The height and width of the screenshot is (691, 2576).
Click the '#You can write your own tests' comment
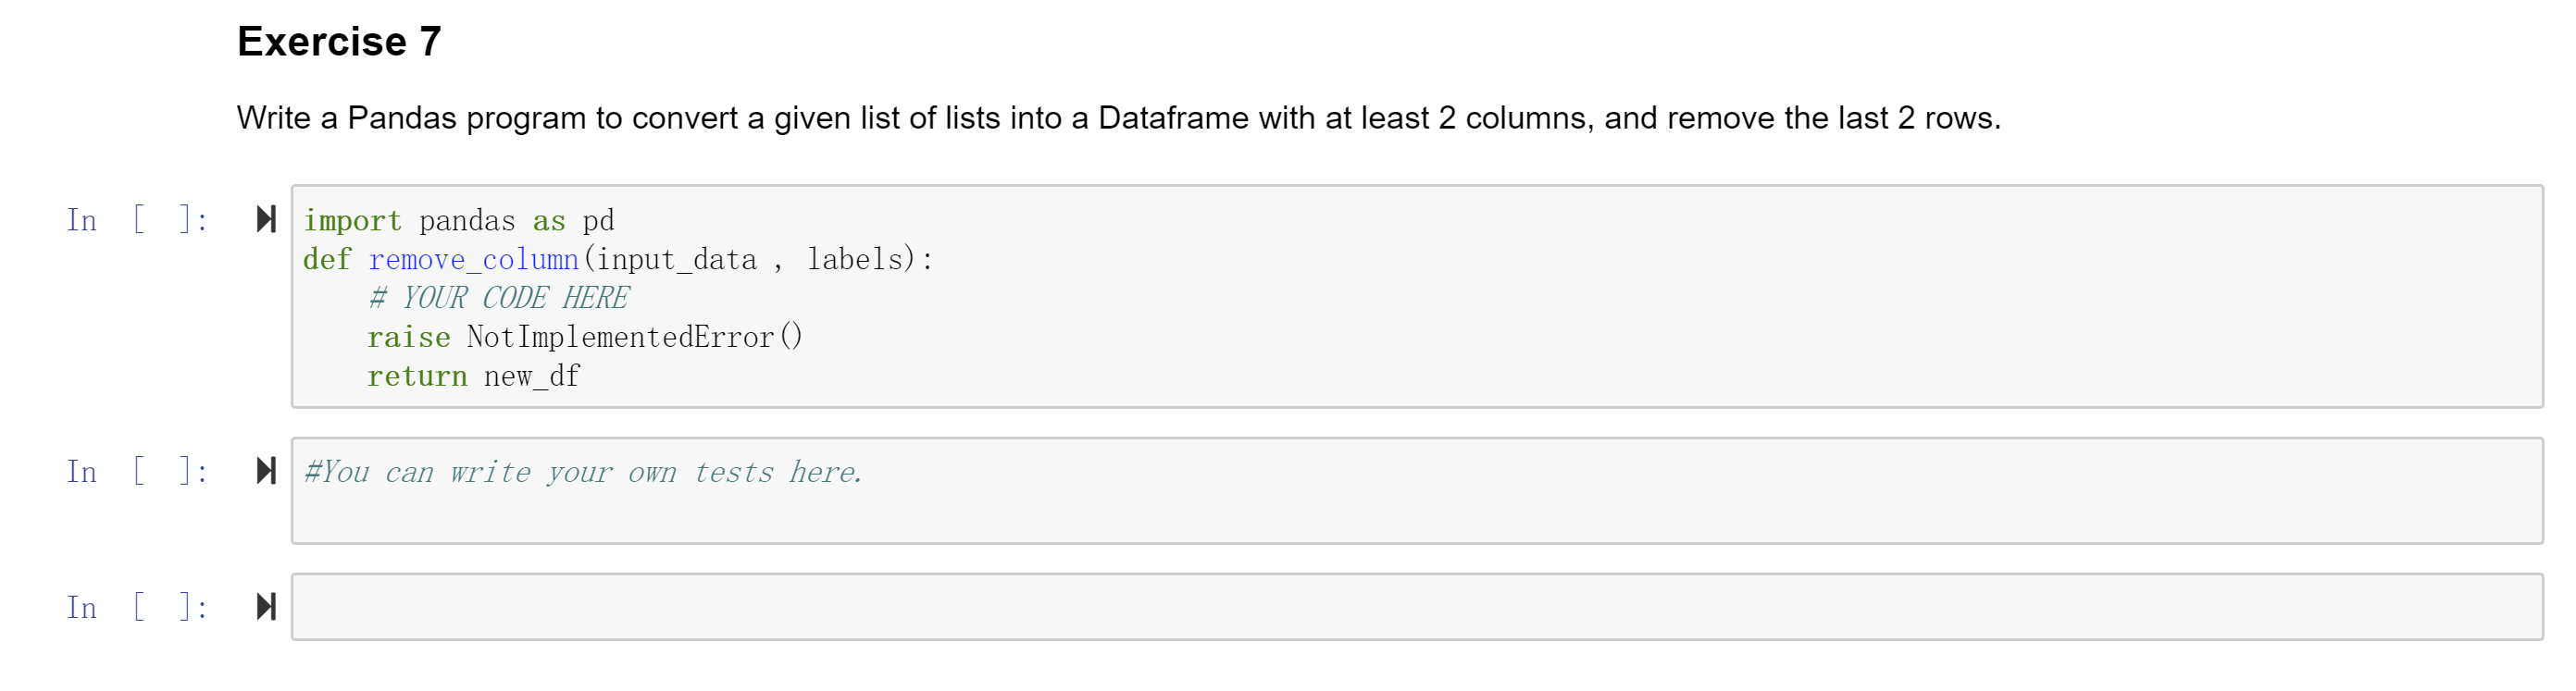point(583,472)
